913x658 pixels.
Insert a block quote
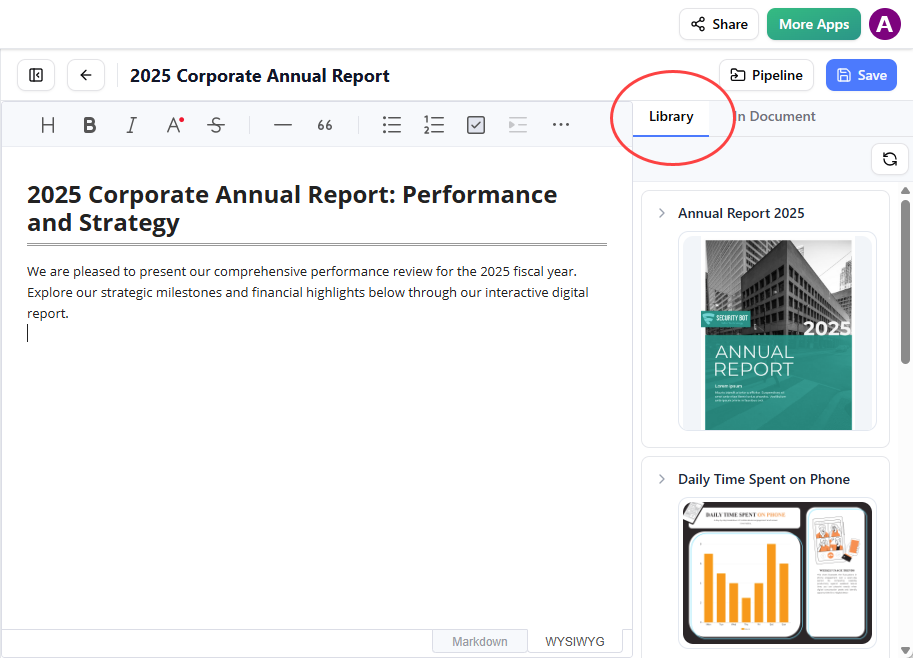(325, 125)
